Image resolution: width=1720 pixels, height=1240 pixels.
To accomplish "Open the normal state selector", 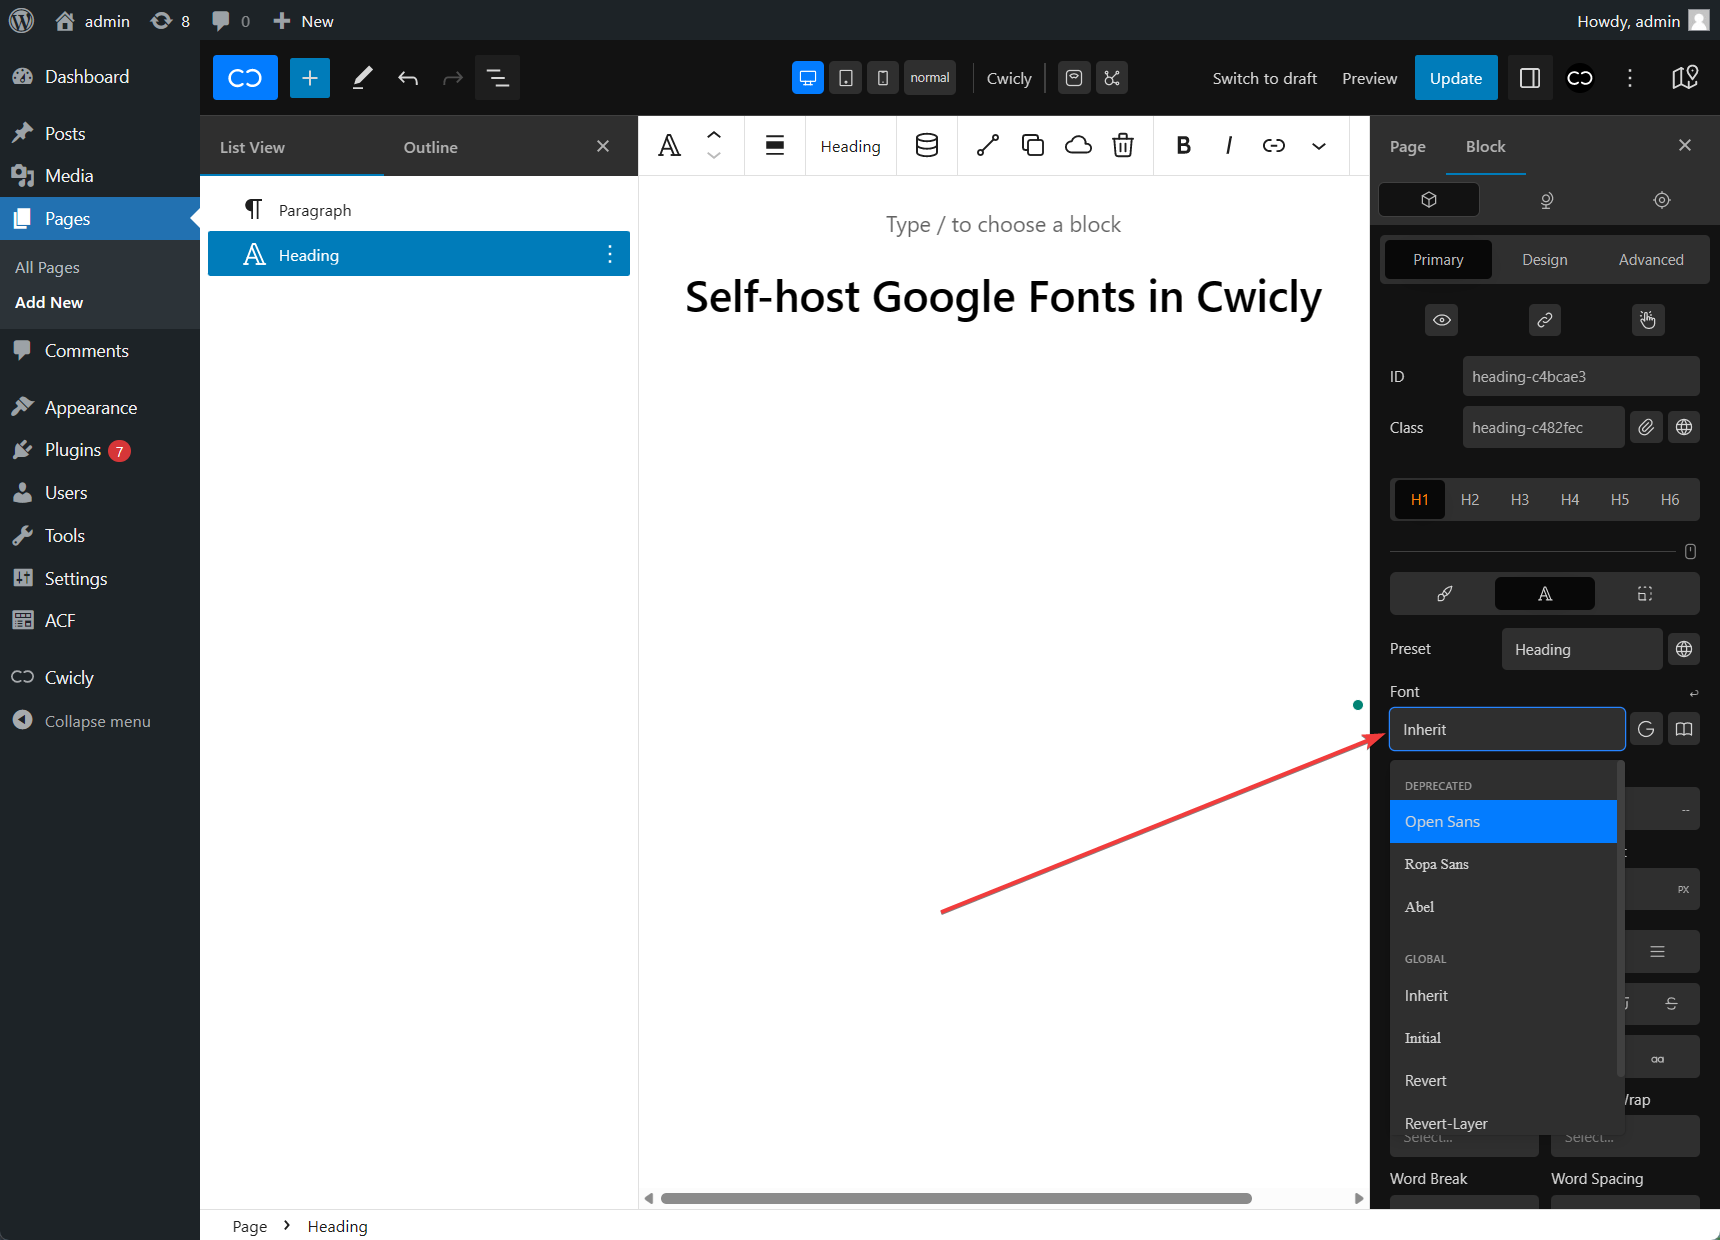I will tap(930, 78).
